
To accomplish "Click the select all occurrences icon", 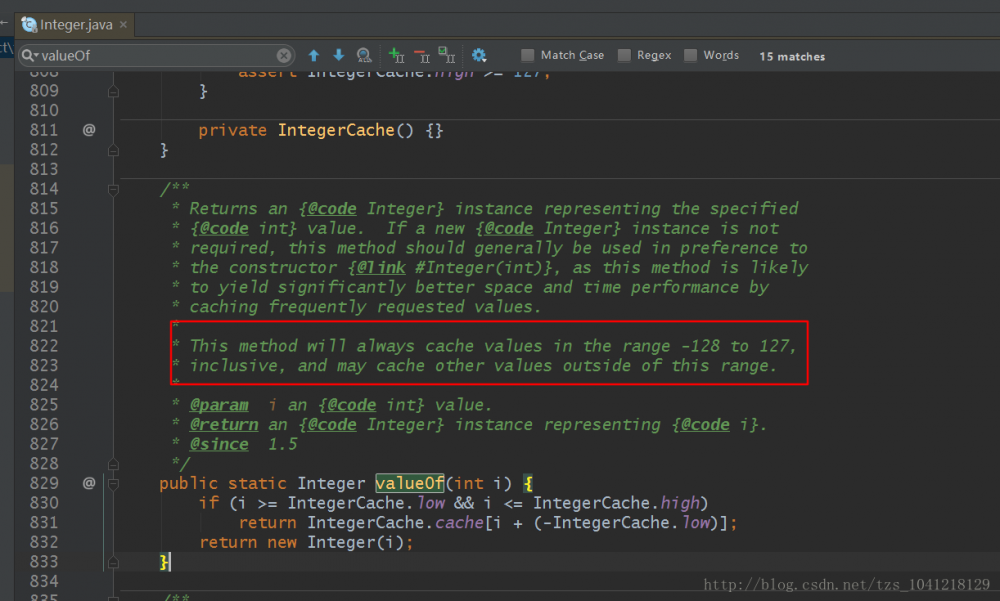I will [446, 56].
